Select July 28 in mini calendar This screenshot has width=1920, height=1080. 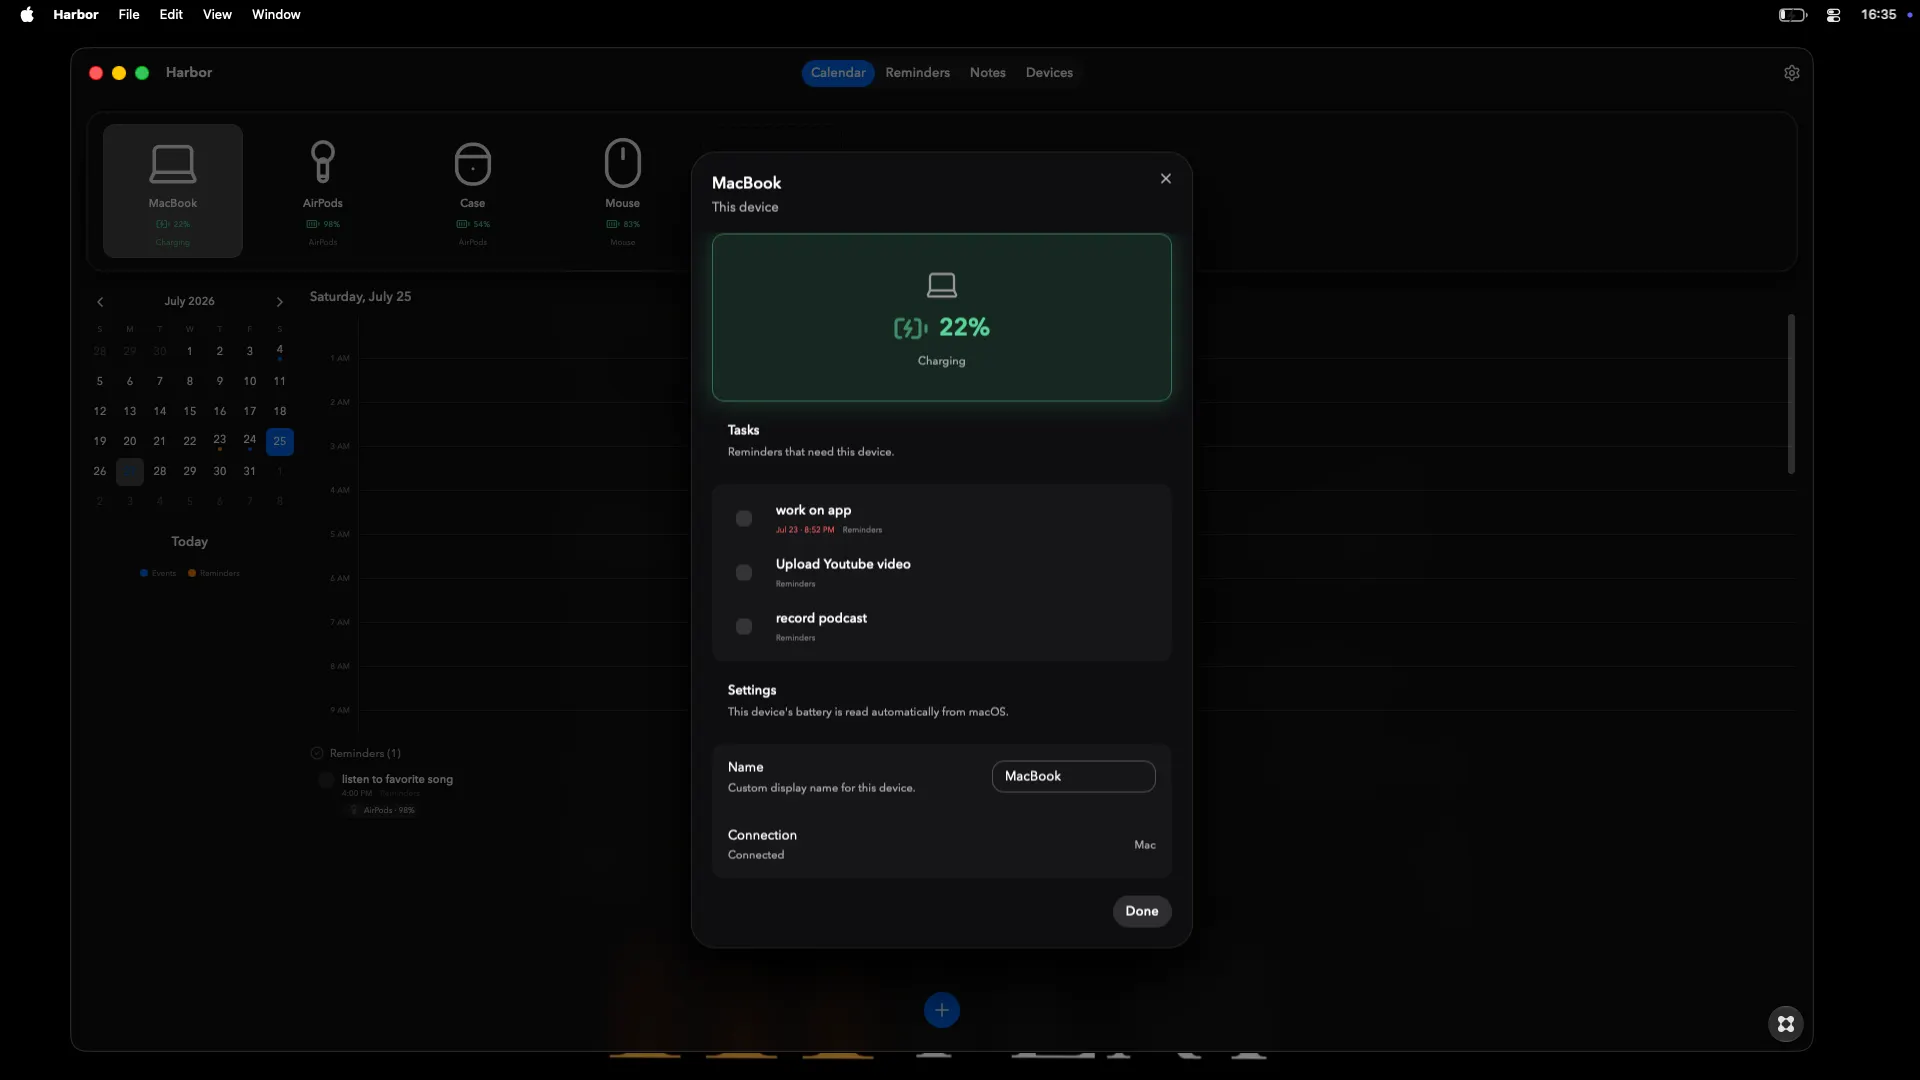coord(160,471)
